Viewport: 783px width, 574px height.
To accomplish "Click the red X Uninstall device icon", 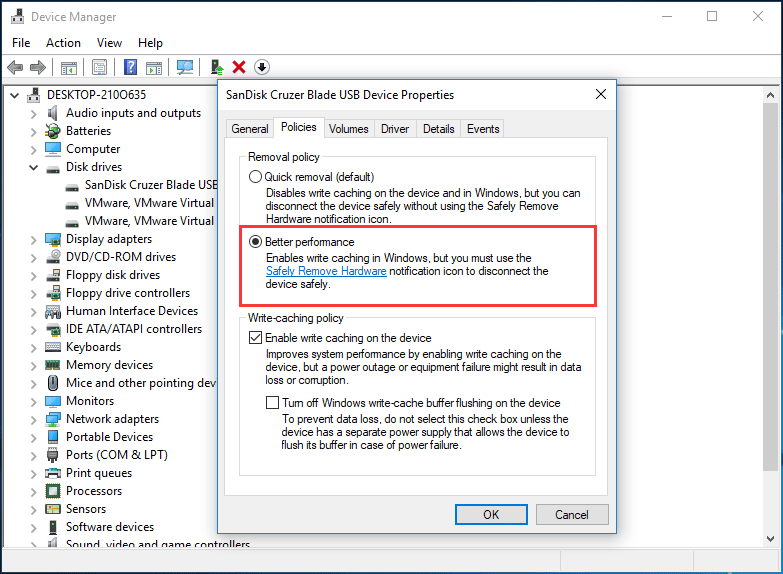I will click(239, 67).
